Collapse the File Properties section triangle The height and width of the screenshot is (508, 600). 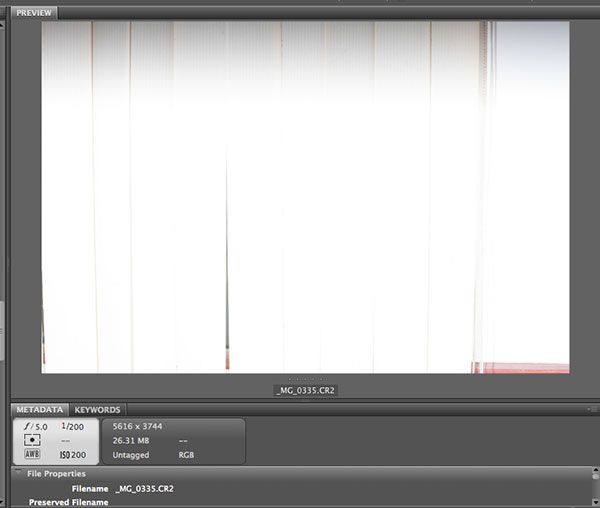(x=19, y=473)
